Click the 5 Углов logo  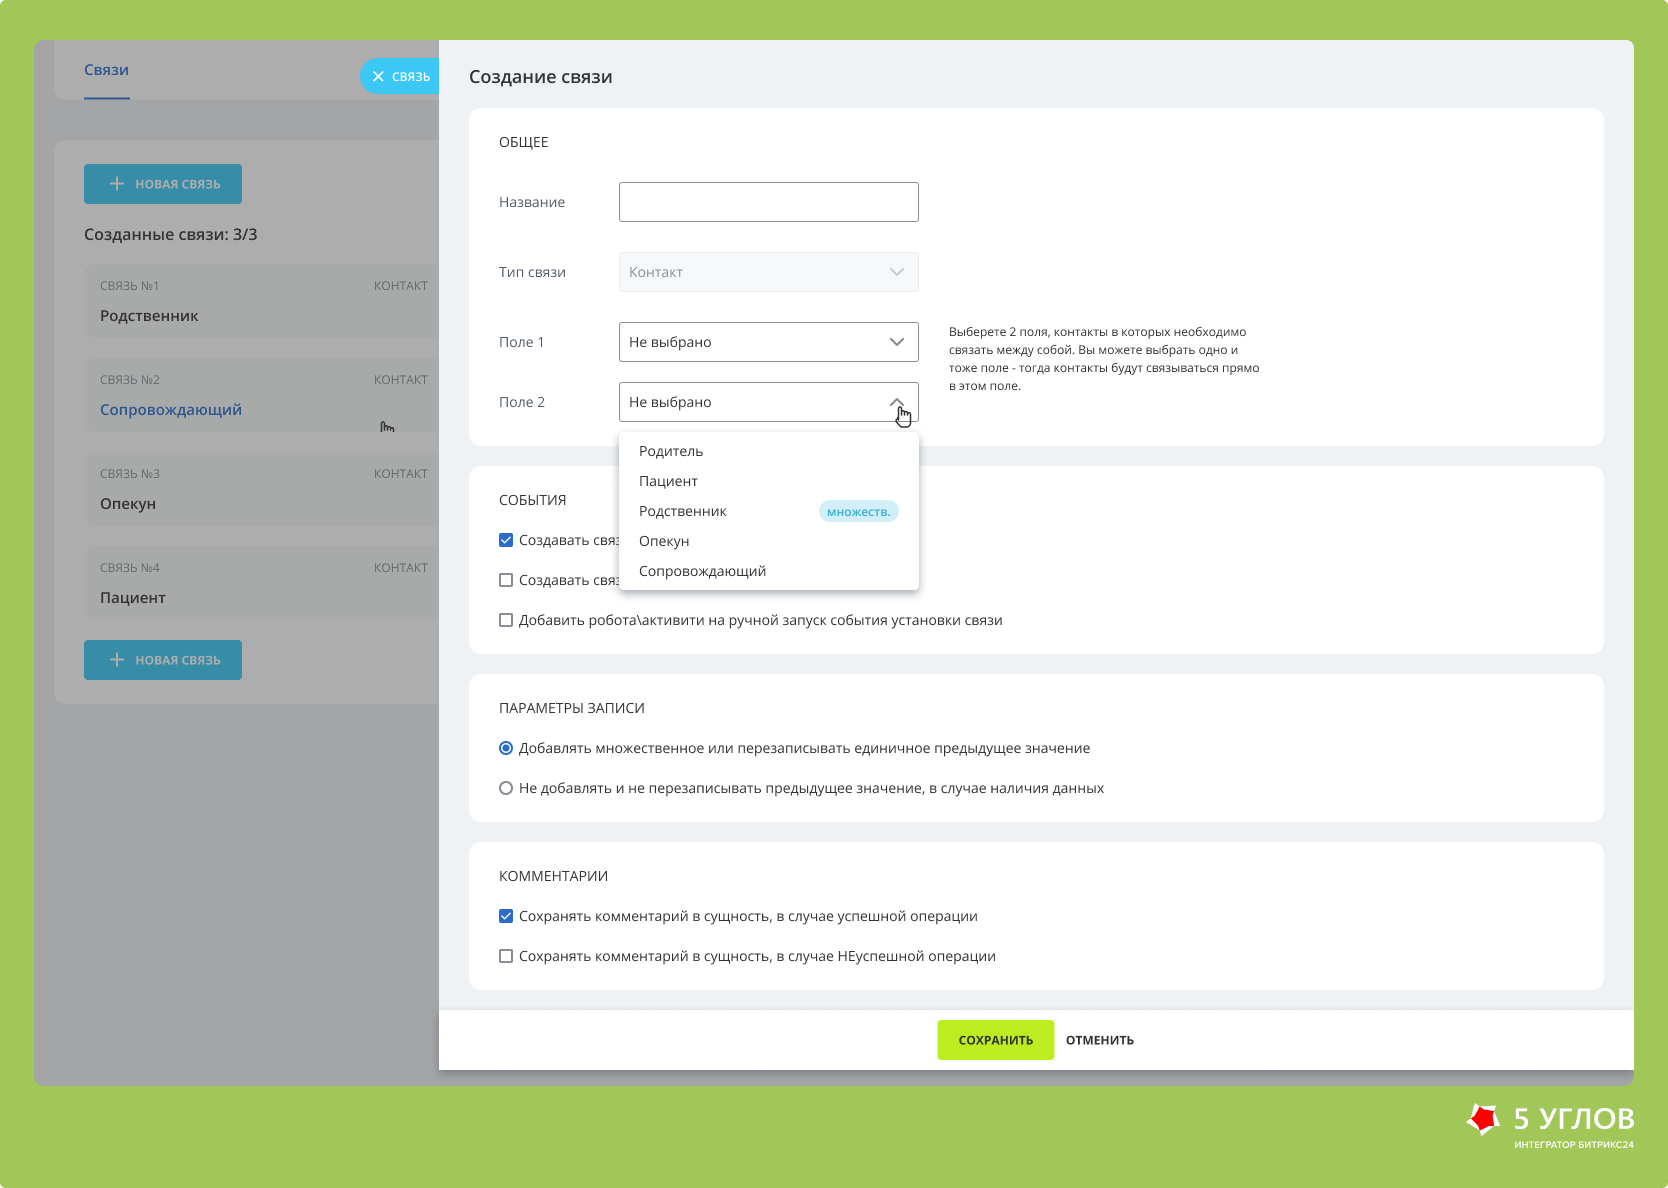tap(1550, 1125)
